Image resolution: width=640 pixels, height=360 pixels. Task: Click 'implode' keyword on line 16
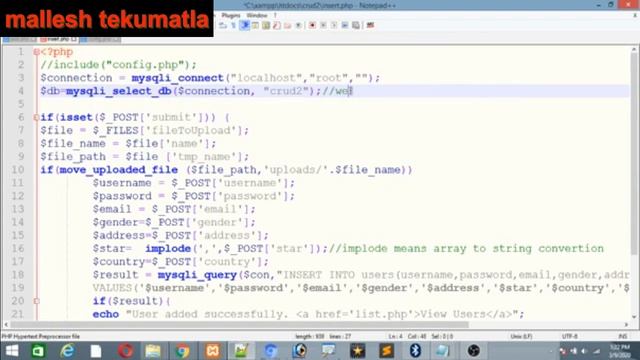coord(168,249)
